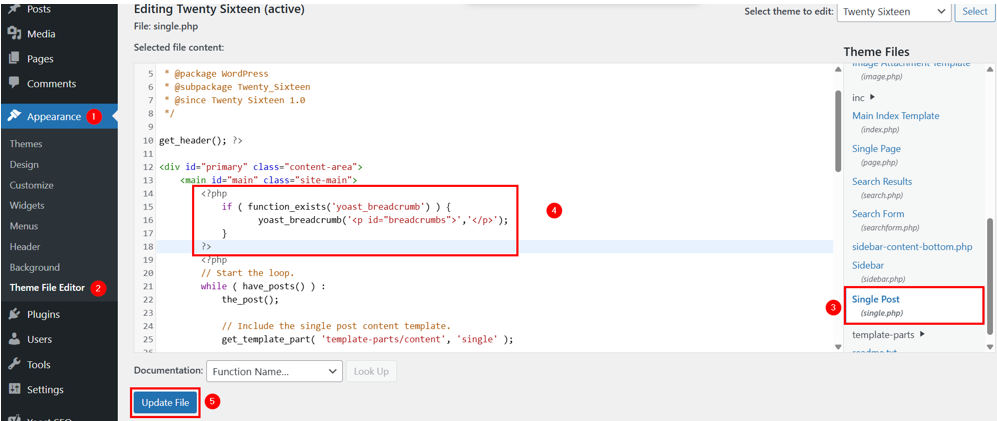Click the div id="primary" code line
Viewport: 997px width, 421px height.
261,167
